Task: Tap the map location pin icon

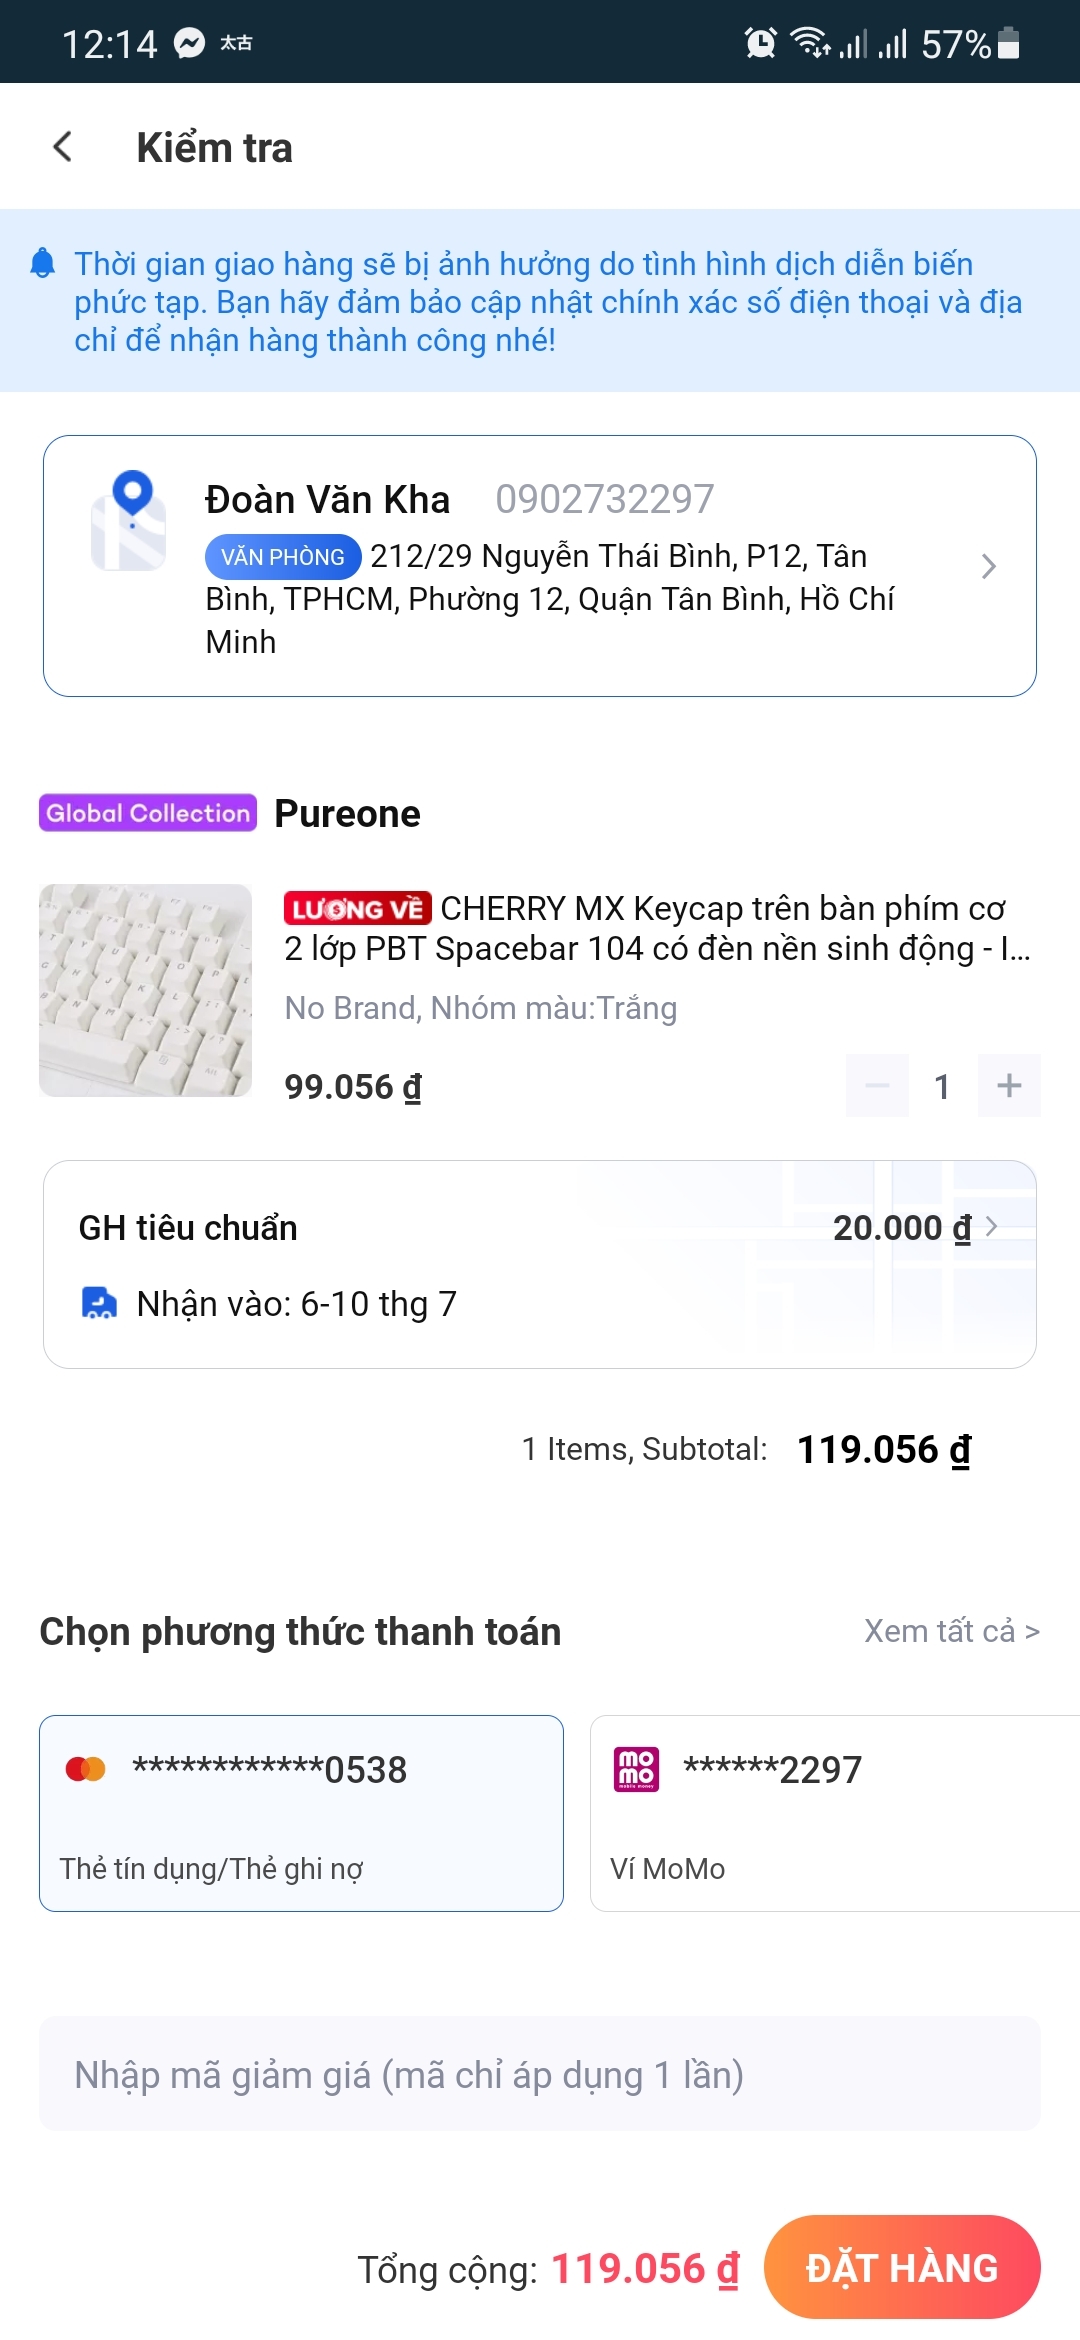Action: pos(129,520)
